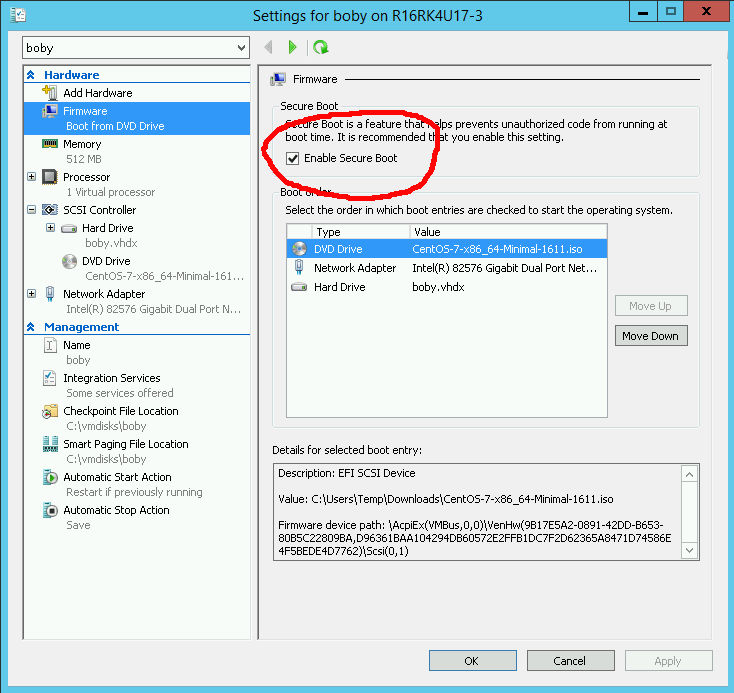Click details box scroll down arrow
Viewport: 734px width, 693px height.
[x=690, y=550]
